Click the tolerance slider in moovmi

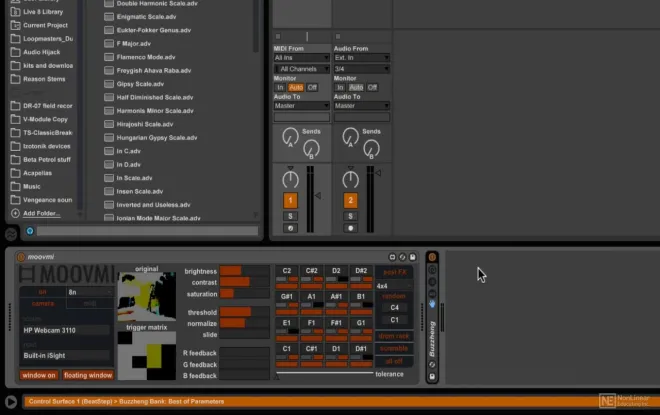pyautogui.click(x=325, y=374)
